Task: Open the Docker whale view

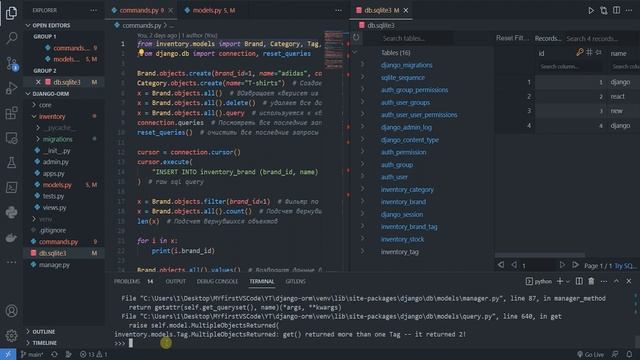Action: [11, 237]
